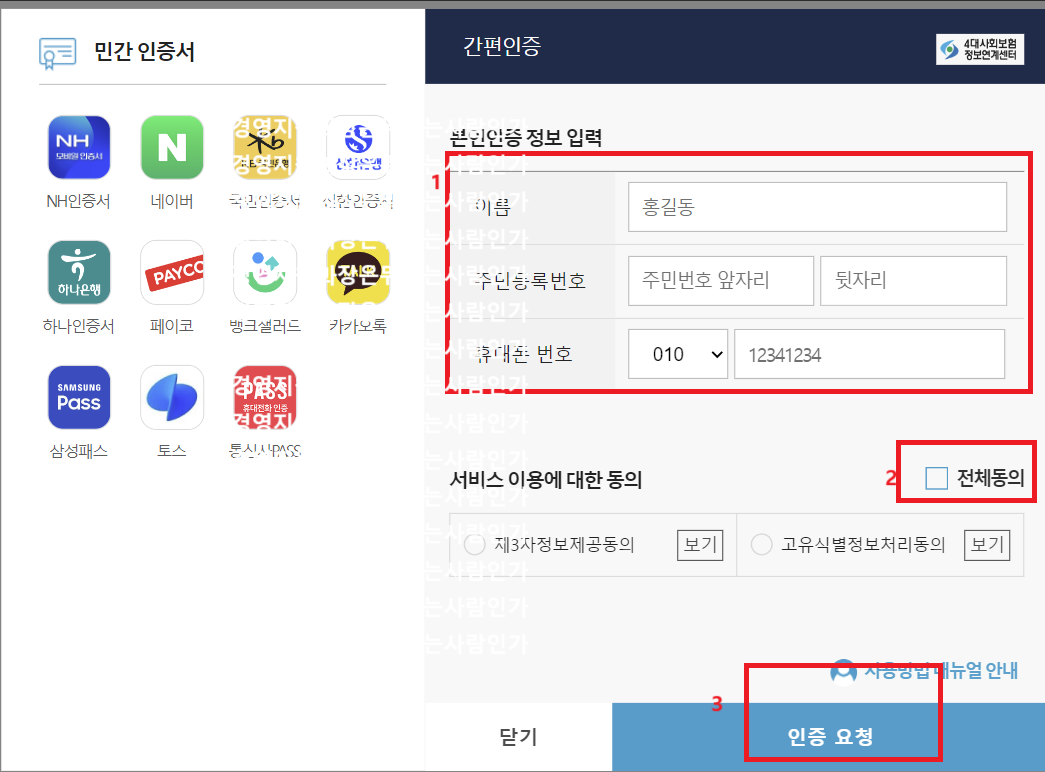The width and height of the screenshot is (1045, 772).
Task: Select the 하나인증서 icon
Action: click(x=79, y=272)
